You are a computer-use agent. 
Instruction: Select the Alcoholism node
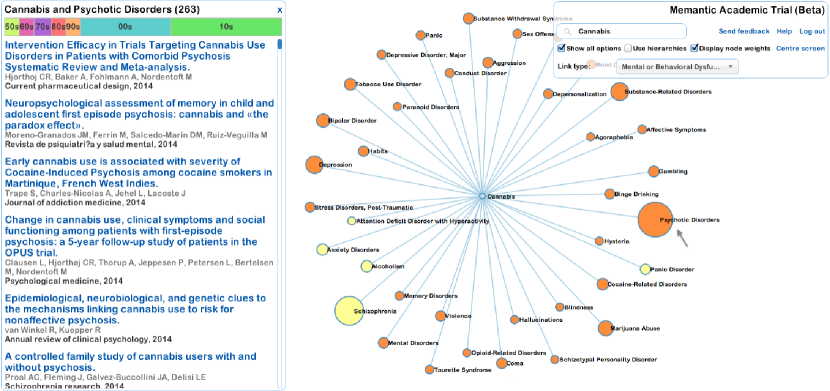click(366, 266)
